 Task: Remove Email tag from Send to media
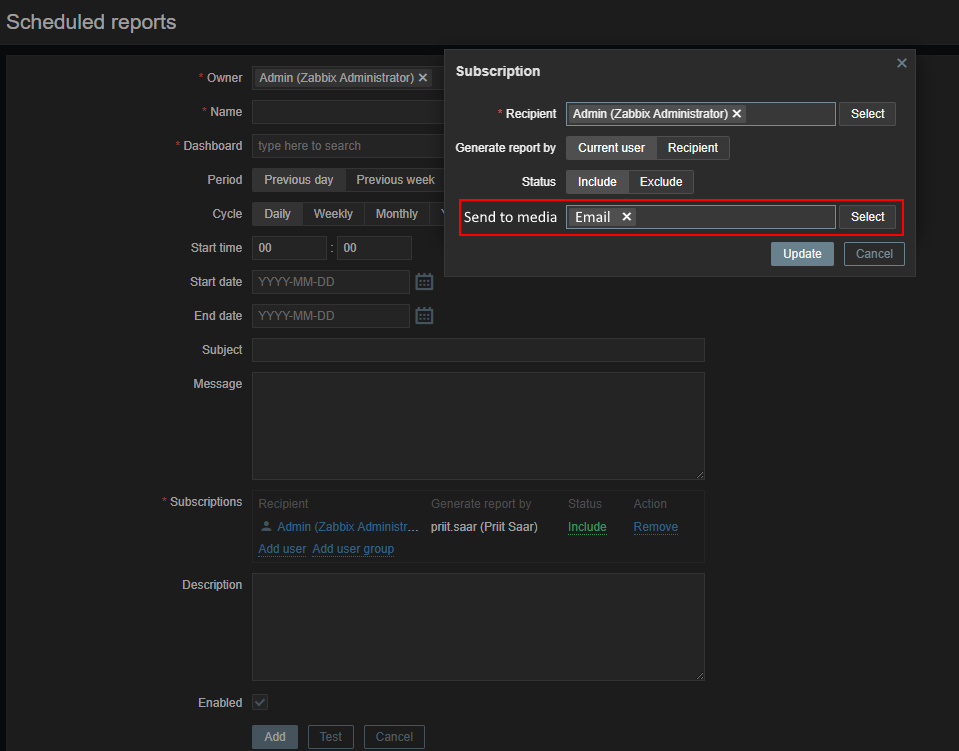coord(627,217)
